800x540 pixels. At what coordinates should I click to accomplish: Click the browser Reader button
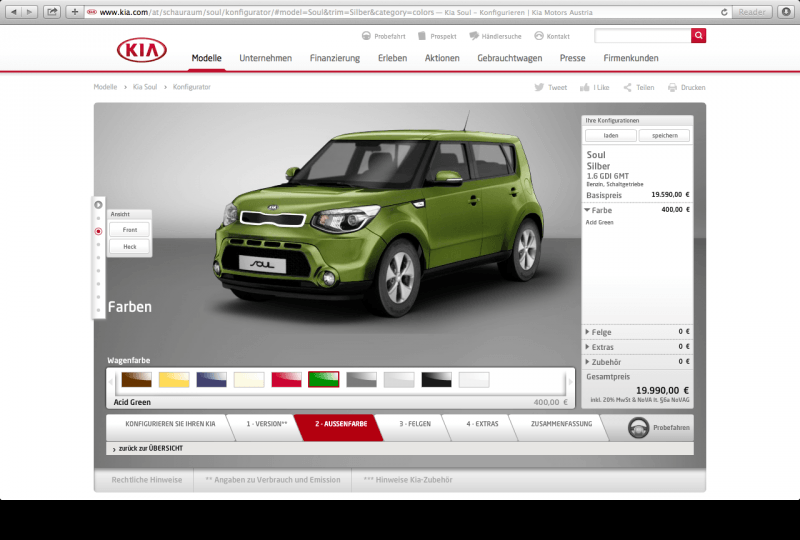point(752,12)
